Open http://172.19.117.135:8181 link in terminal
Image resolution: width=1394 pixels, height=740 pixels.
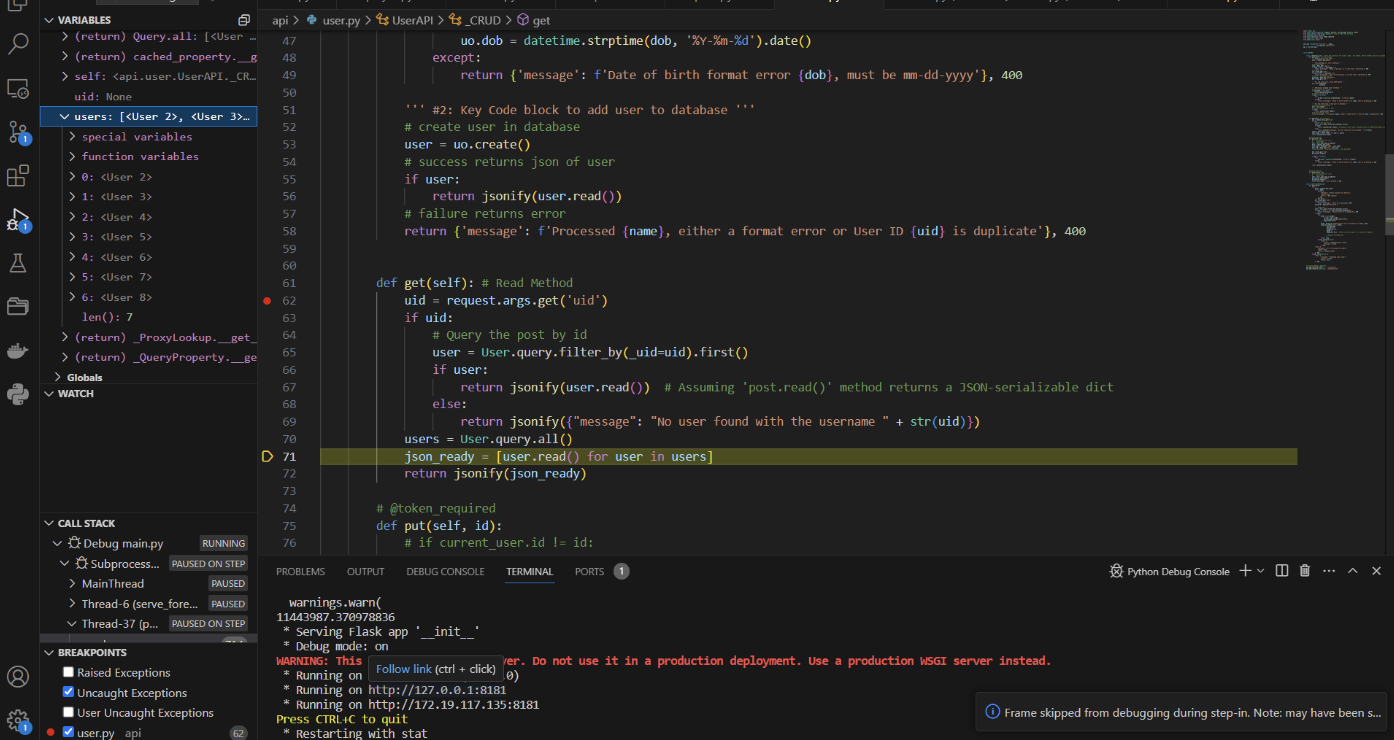[453, 705]
